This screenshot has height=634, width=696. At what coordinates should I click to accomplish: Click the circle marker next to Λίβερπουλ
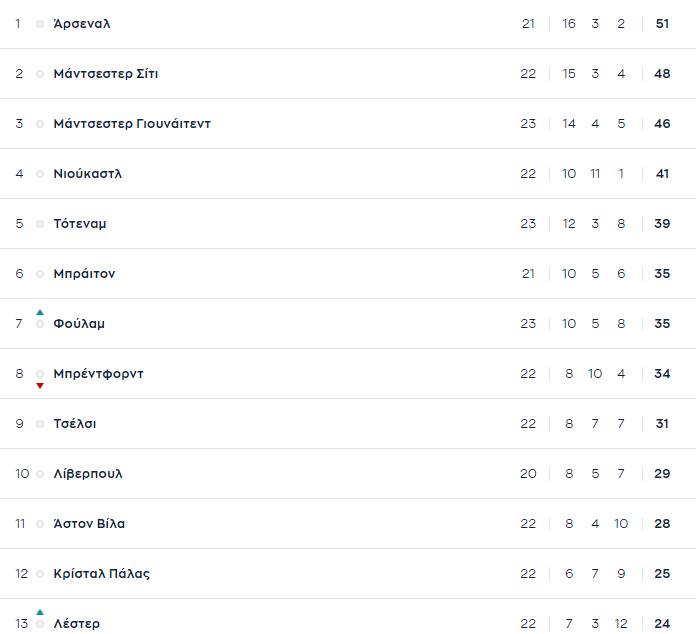[x=40, y=474]
